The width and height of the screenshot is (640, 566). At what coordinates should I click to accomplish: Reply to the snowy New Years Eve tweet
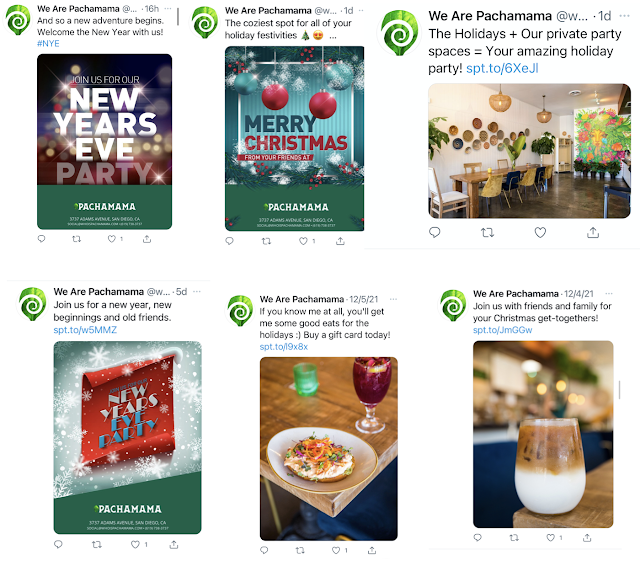[x=58, y=544]
